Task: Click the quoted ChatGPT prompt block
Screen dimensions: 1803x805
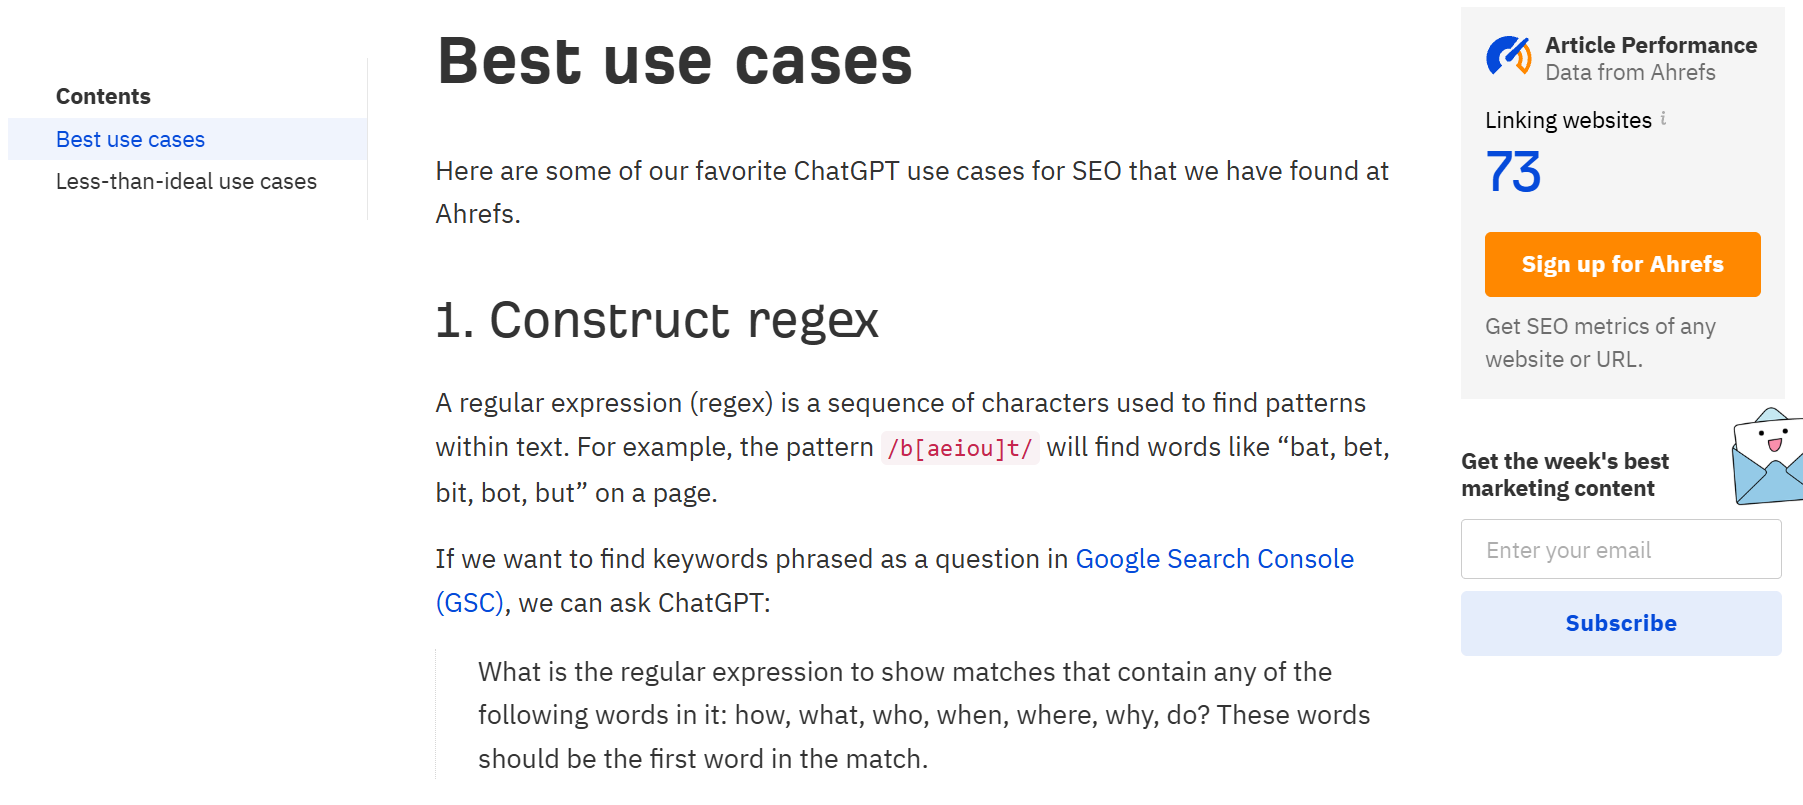Action: point(923,715)
